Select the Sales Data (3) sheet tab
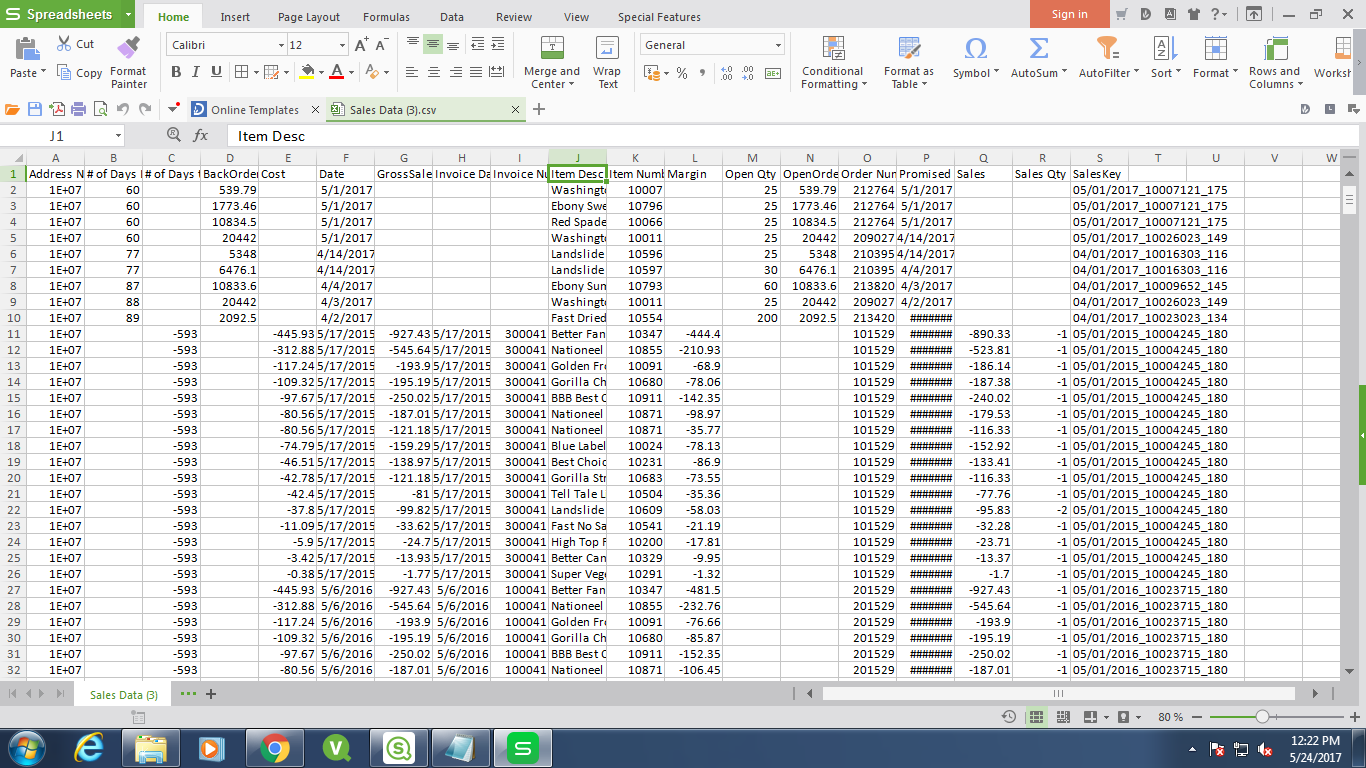The height and width of the screenshot is (768, 1366). click(x=124, y=694)
